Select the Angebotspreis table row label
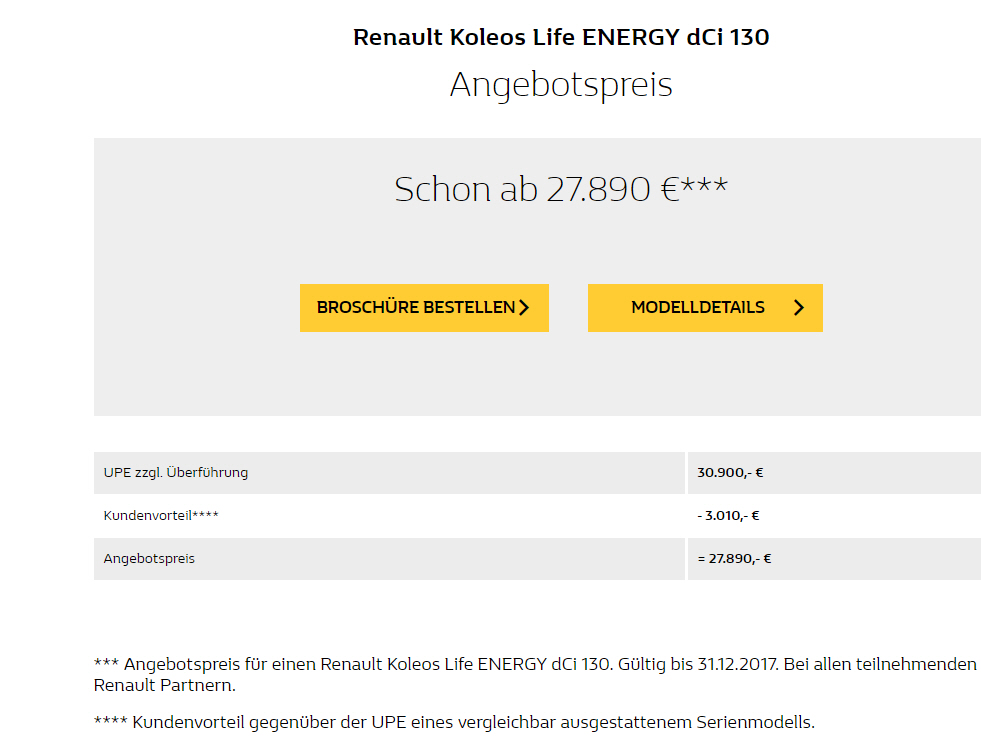This screenshot has width=981, height=754. coord(149,558)
